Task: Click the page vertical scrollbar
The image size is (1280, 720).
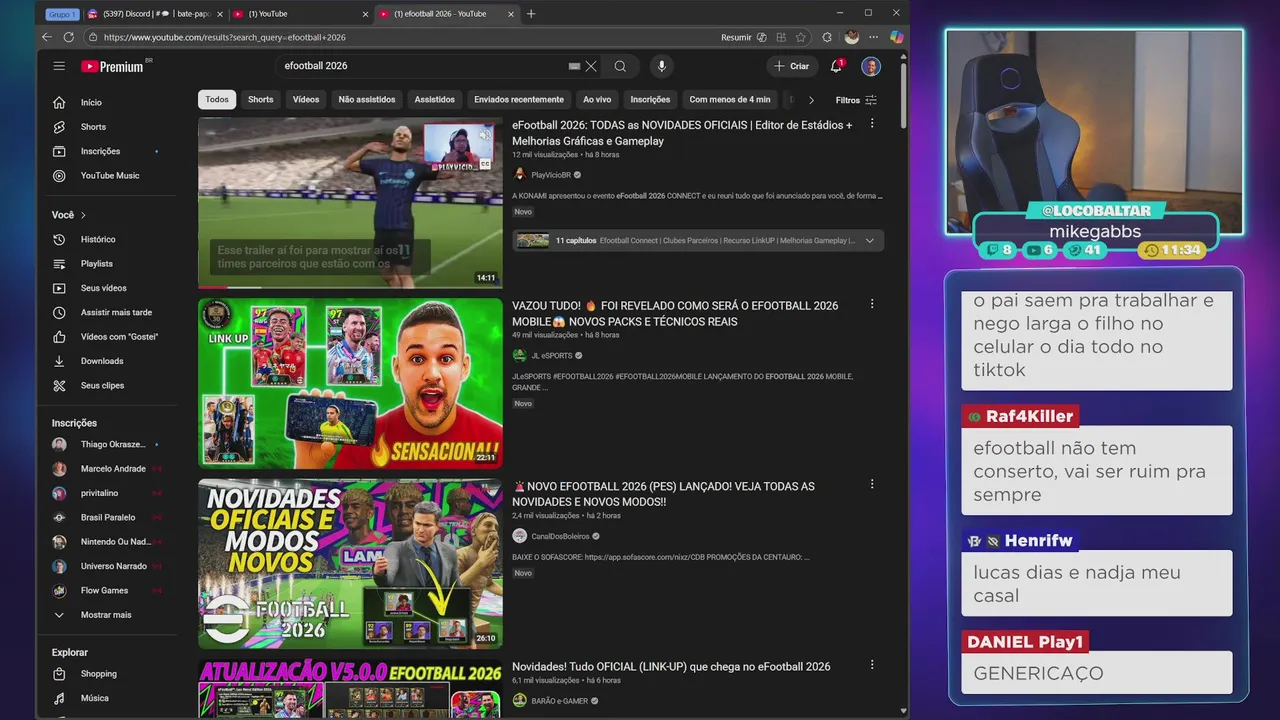Action: coord(904,95)
